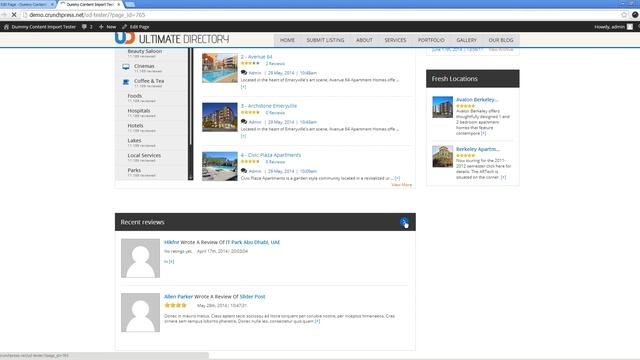Image resolution: width=640 pixels, height=360 pixels.
Task: Select the Hotels category
Action: [x=135, y=126]
